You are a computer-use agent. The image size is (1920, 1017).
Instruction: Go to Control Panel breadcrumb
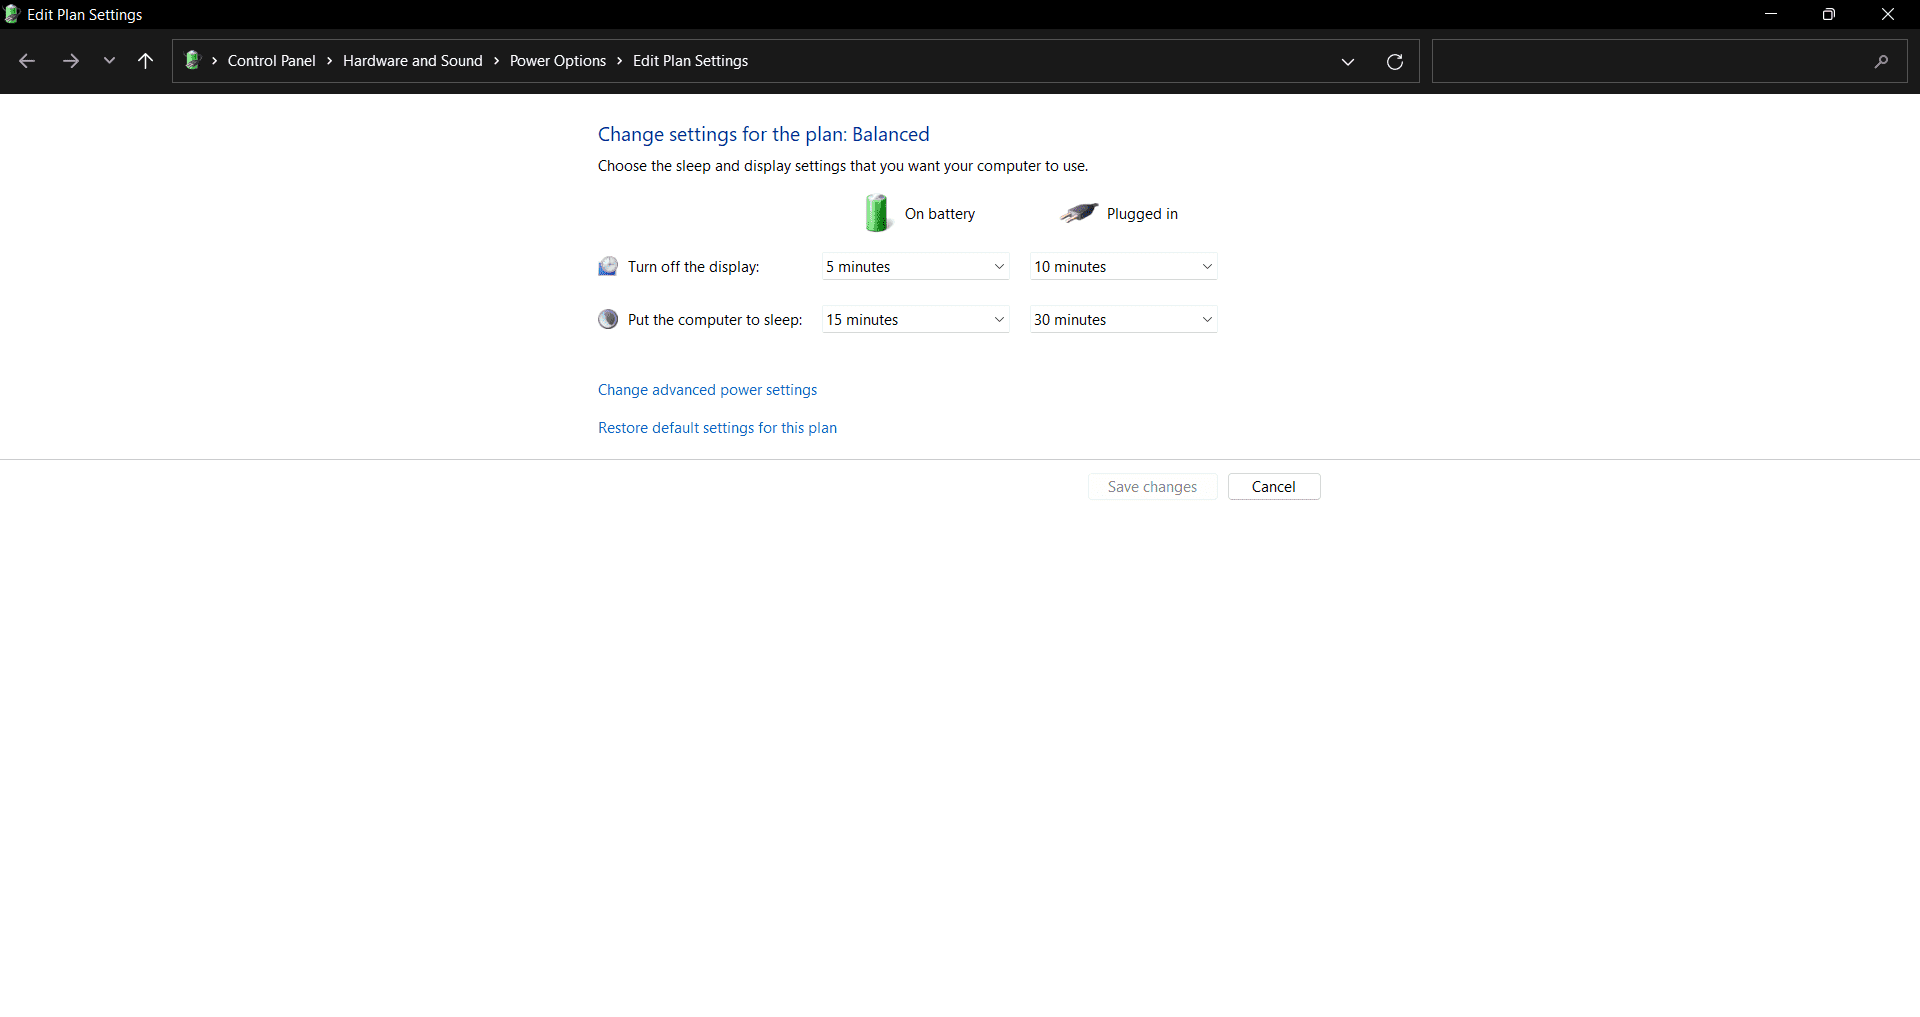click(271, 61)
